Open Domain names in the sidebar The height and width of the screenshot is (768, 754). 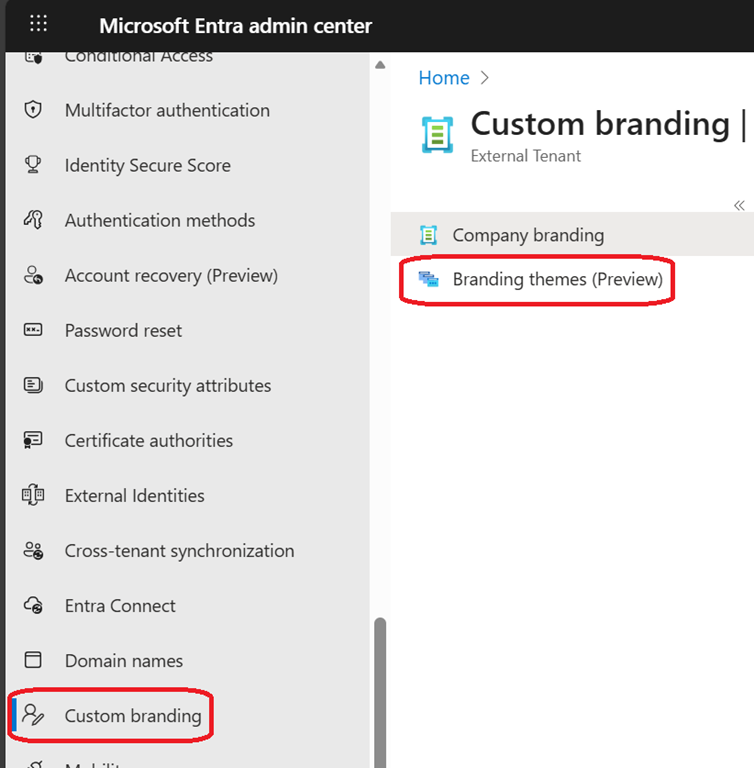coord(123,661)
